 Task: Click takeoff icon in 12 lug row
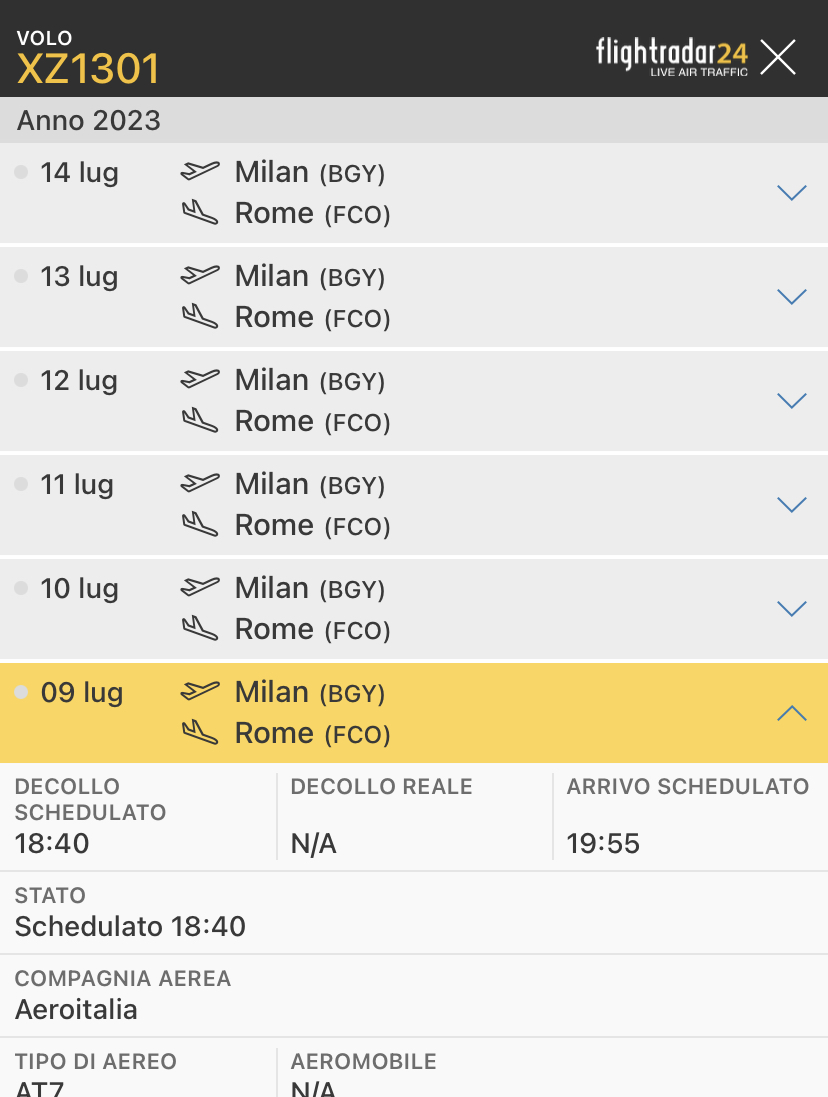click(x=199, y=379)
